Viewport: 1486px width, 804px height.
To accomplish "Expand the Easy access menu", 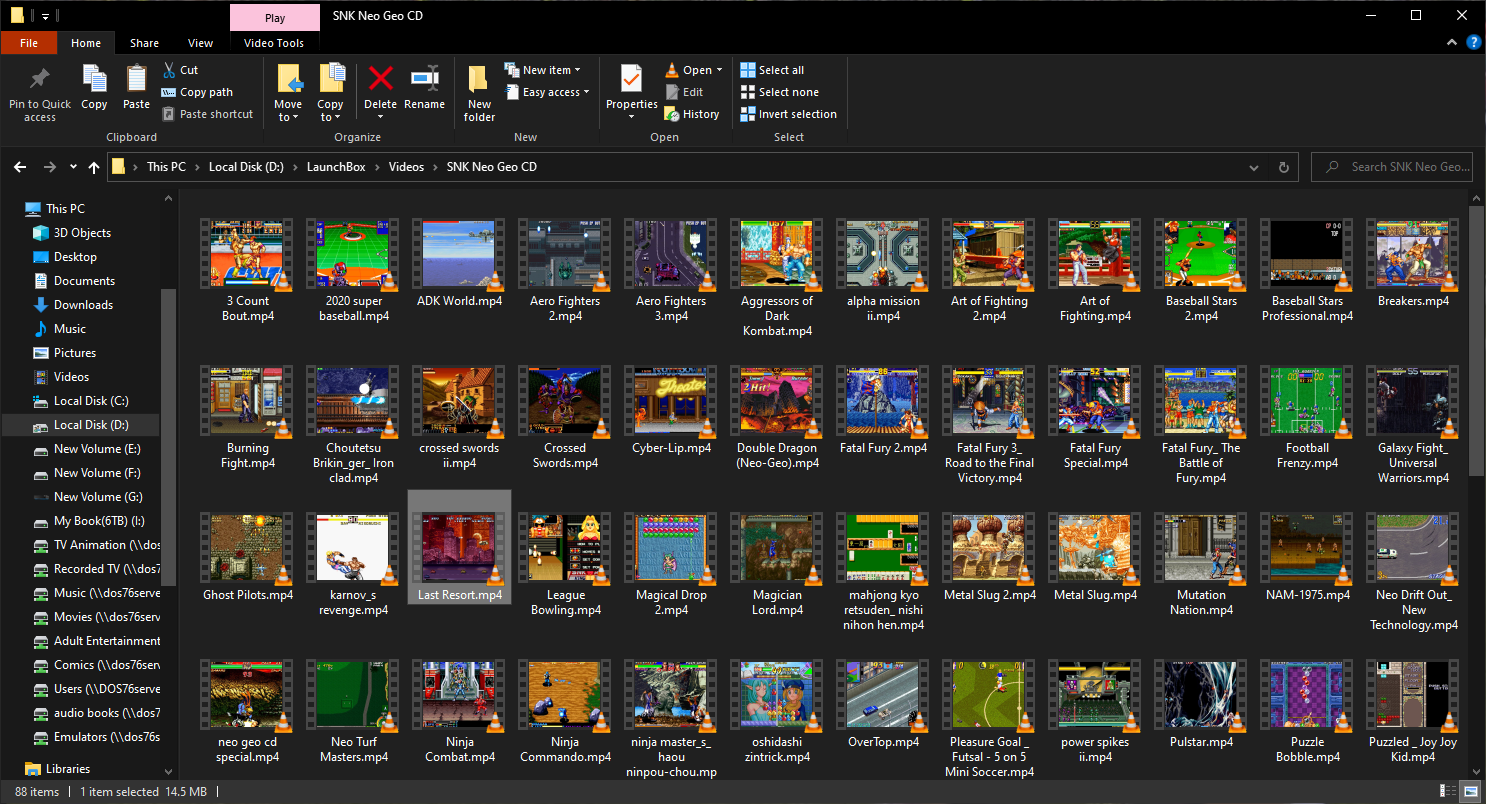I will 547,92.
